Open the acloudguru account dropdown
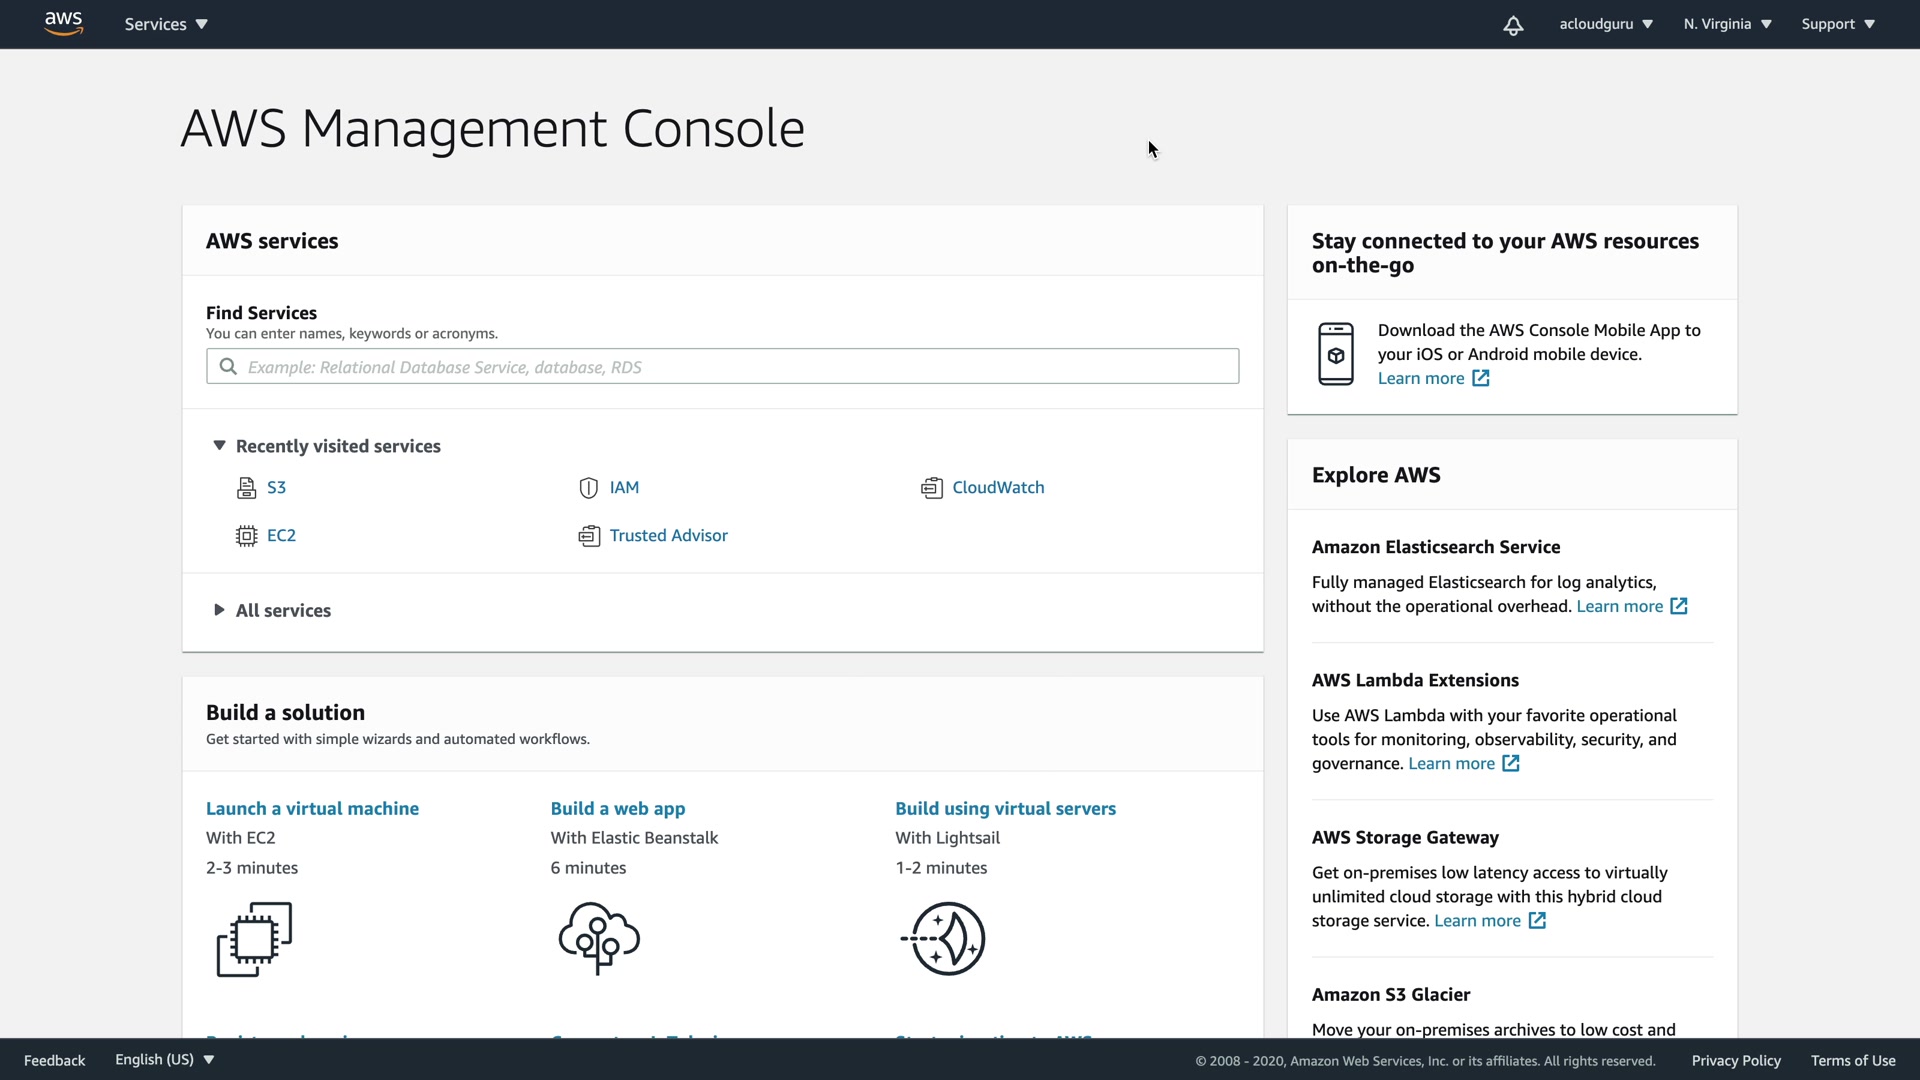Screen dimensions: 1920x1080 (1605, 24)
